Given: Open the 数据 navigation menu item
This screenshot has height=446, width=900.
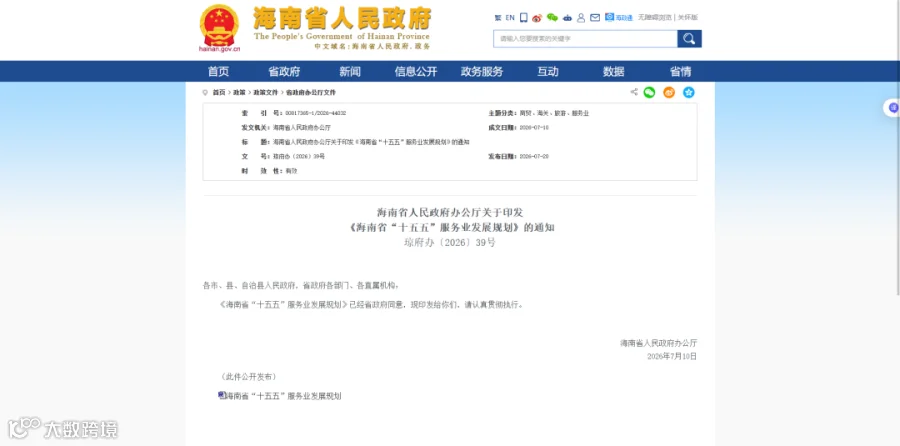Looking at the screenshot, I should (x=614, y=72).
